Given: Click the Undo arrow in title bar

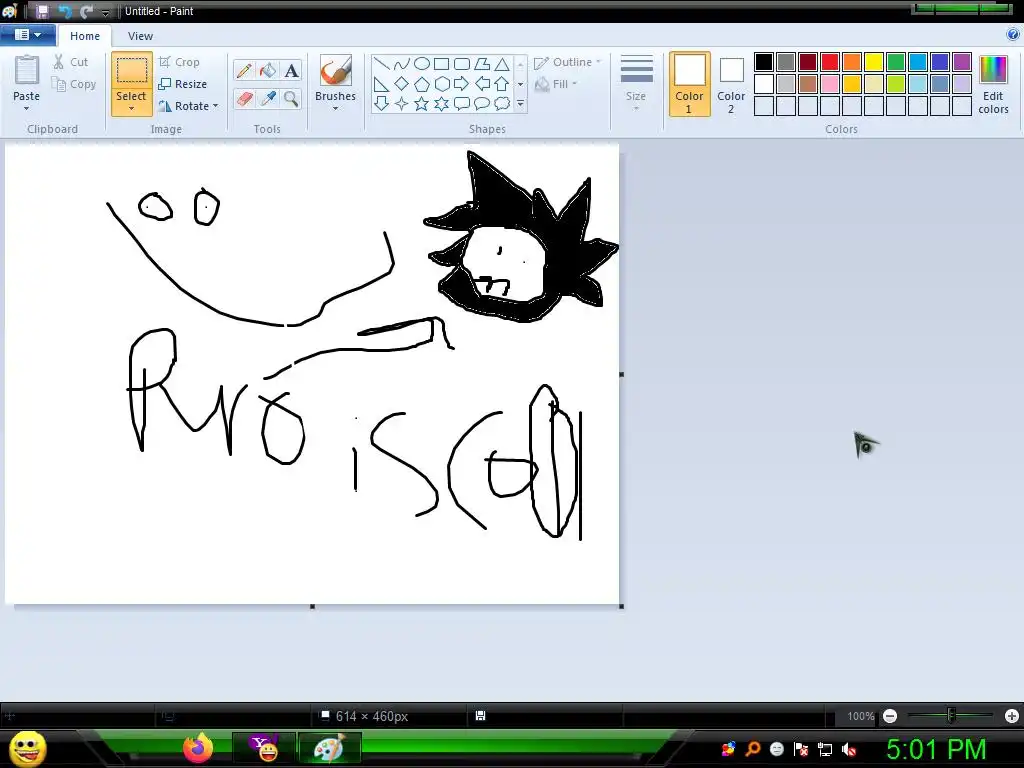Looking at the screenshot, I should click(64, 11).
